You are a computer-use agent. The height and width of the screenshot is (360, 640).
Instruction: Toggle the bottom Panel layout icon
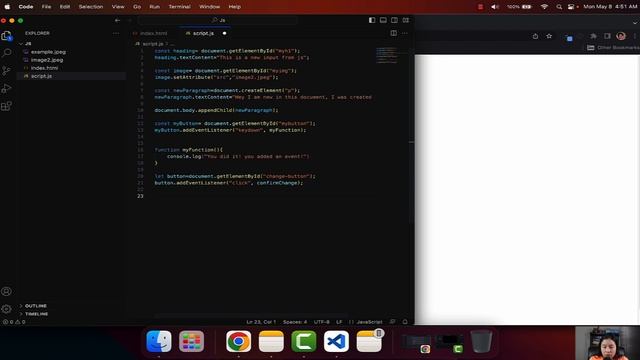[x=383, y=20]
